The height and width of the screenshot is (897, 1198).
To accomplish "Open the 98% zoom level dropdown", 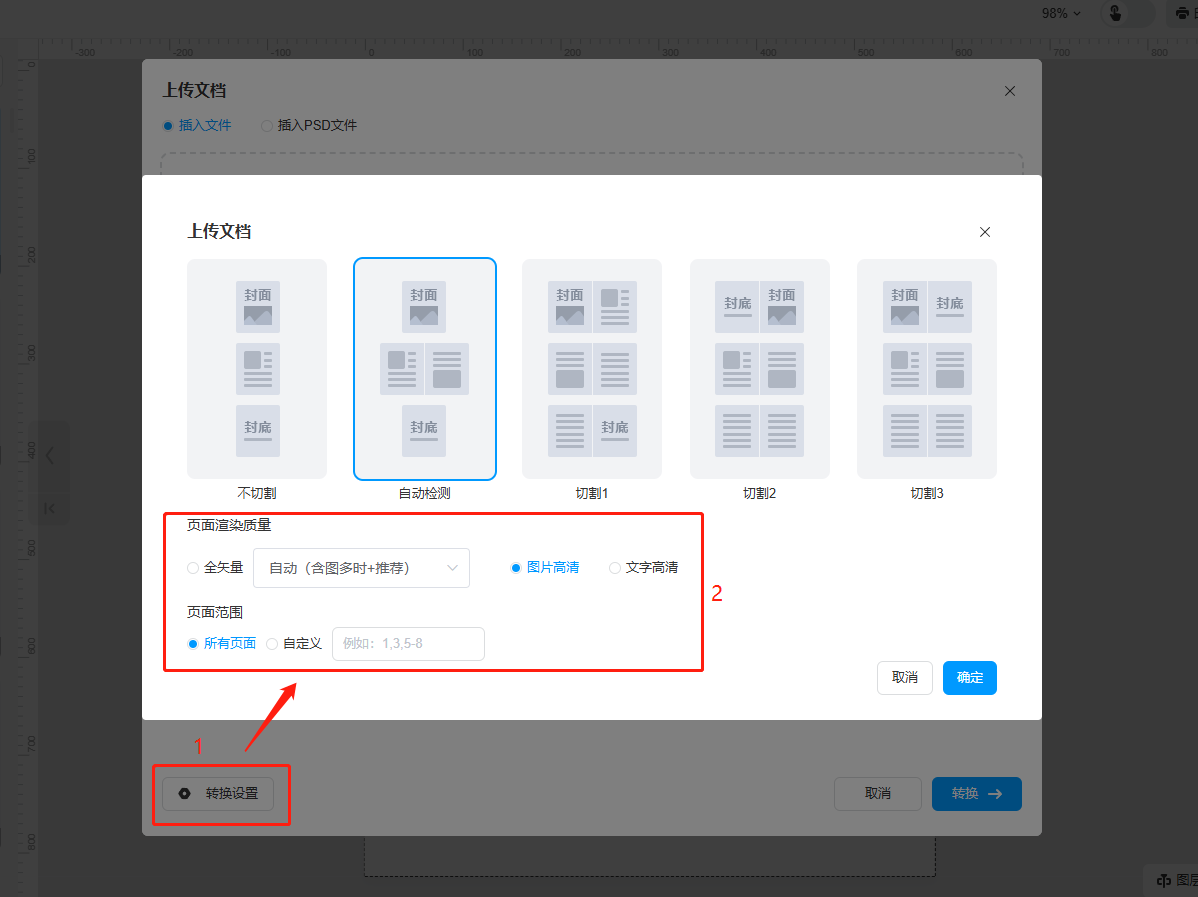I will click(x=1060, y=14).
